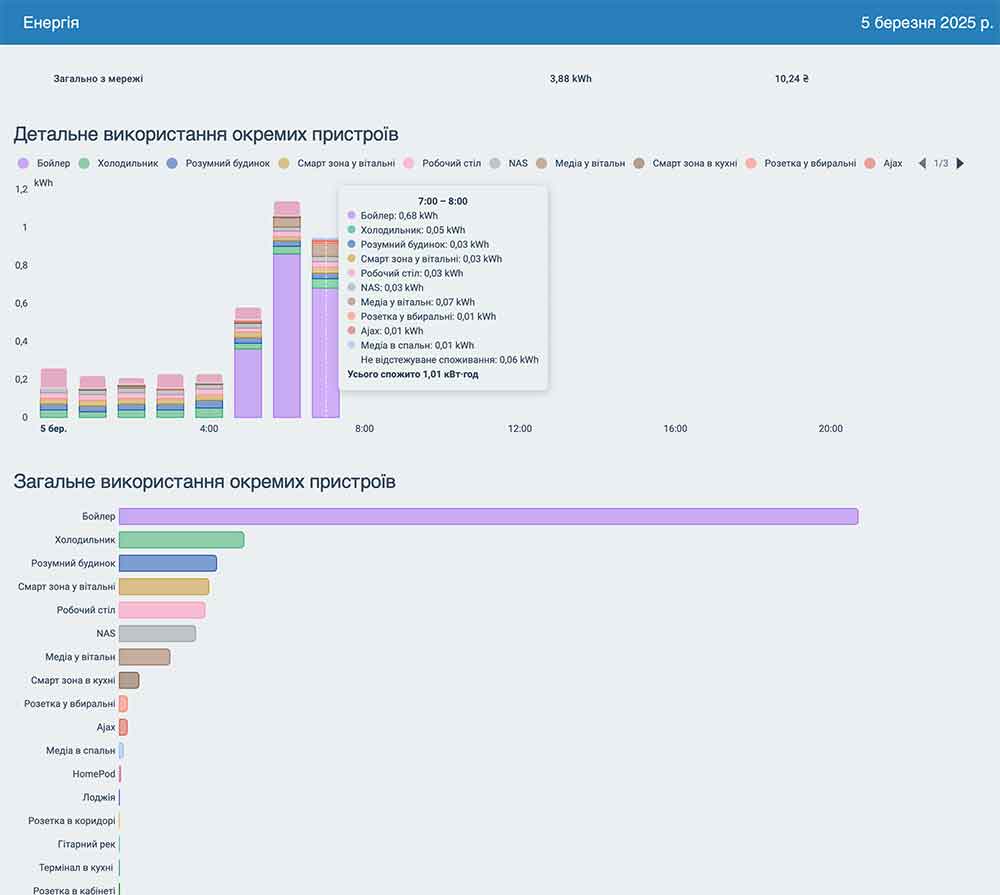Click the previous legend page arrow
This screenshot has height=895, width=1000.
(x=922, y=163)
